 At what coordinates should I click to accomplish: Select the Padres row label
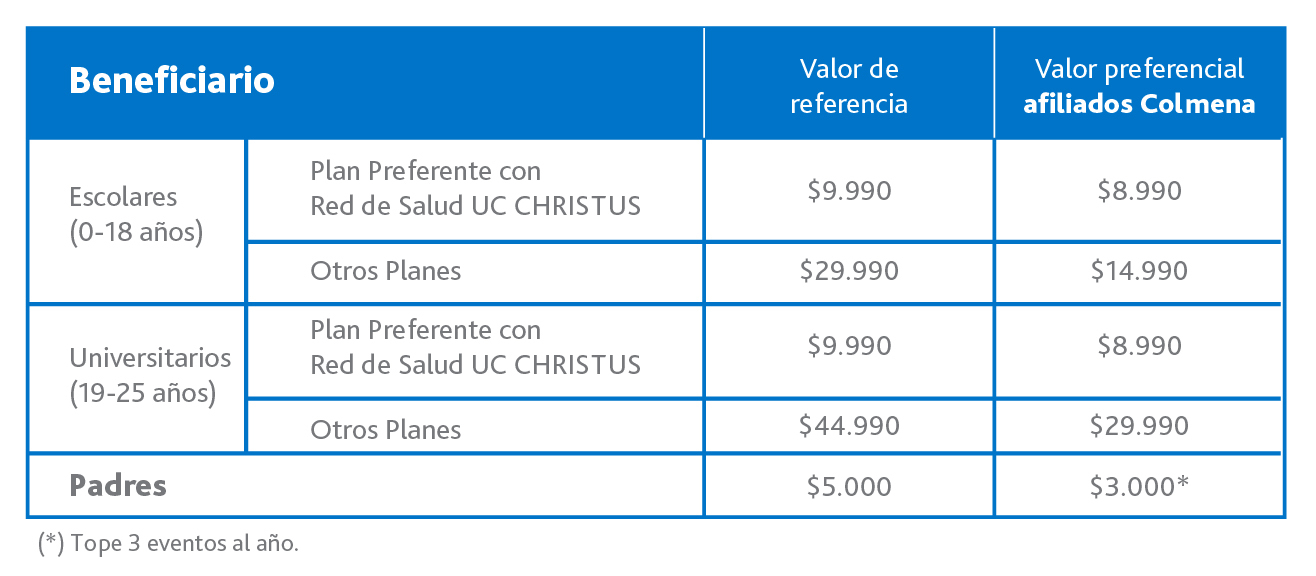(x=118, y=486)
